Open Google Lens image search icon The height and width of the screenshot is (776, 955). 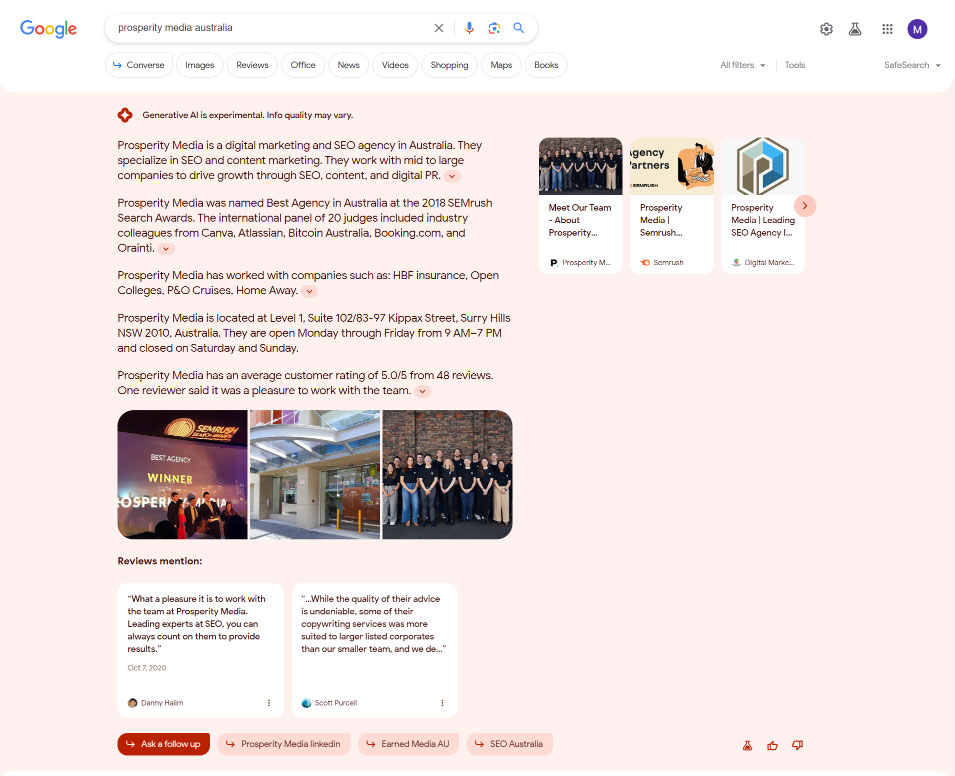494,28
